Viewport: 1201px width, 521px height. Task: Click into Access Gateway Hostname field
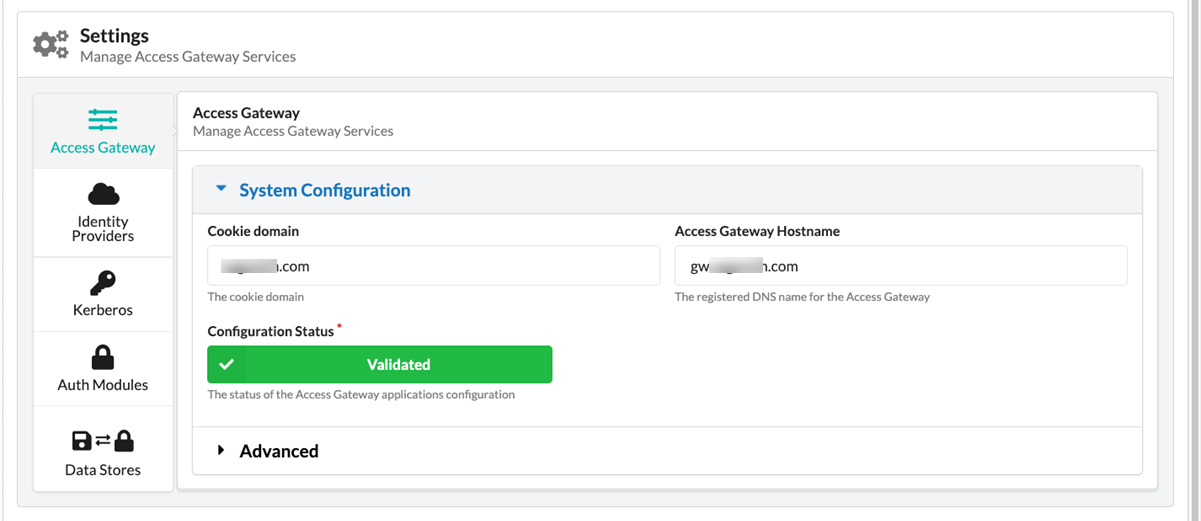coord(900,266)
